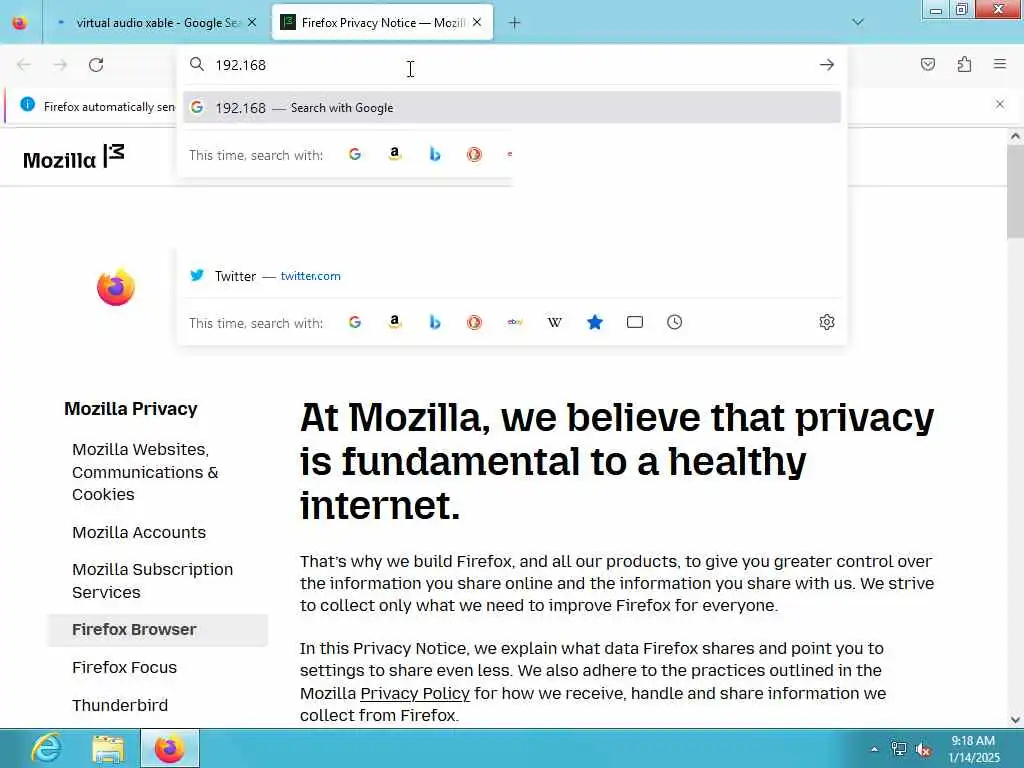Search bookmarks with the star icon
Image resolution: width=1024 pixels, height=768 pixels.
(x=594, y=322)
